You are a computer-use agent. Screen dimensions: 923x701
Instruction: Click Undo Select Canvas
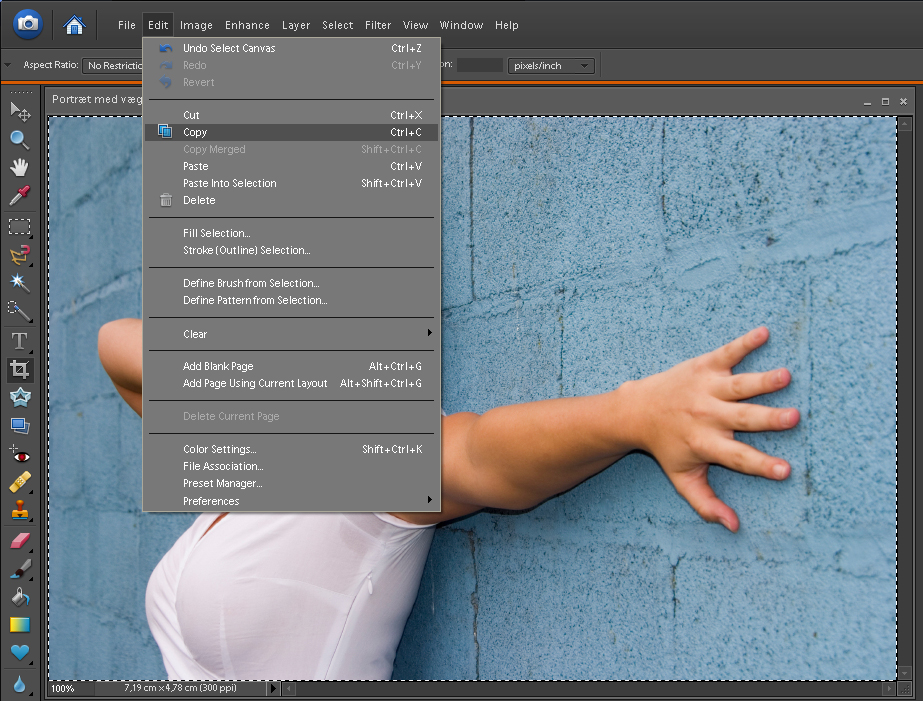(x=229, y=48)
